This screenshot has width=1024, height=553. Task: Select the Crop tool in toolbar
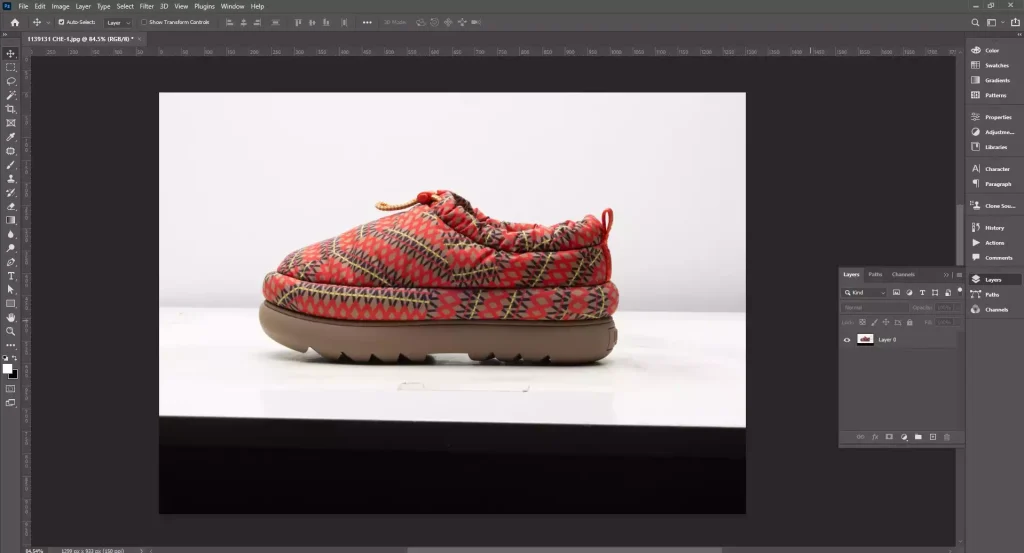(x=11, y=109)
